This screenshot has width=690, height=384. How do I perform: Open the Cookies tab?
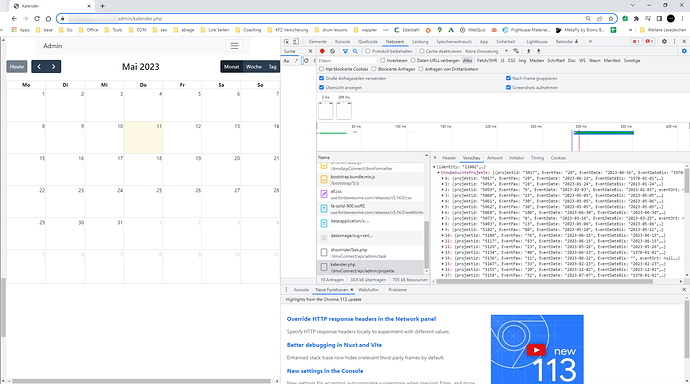click(x=558, y=157)
